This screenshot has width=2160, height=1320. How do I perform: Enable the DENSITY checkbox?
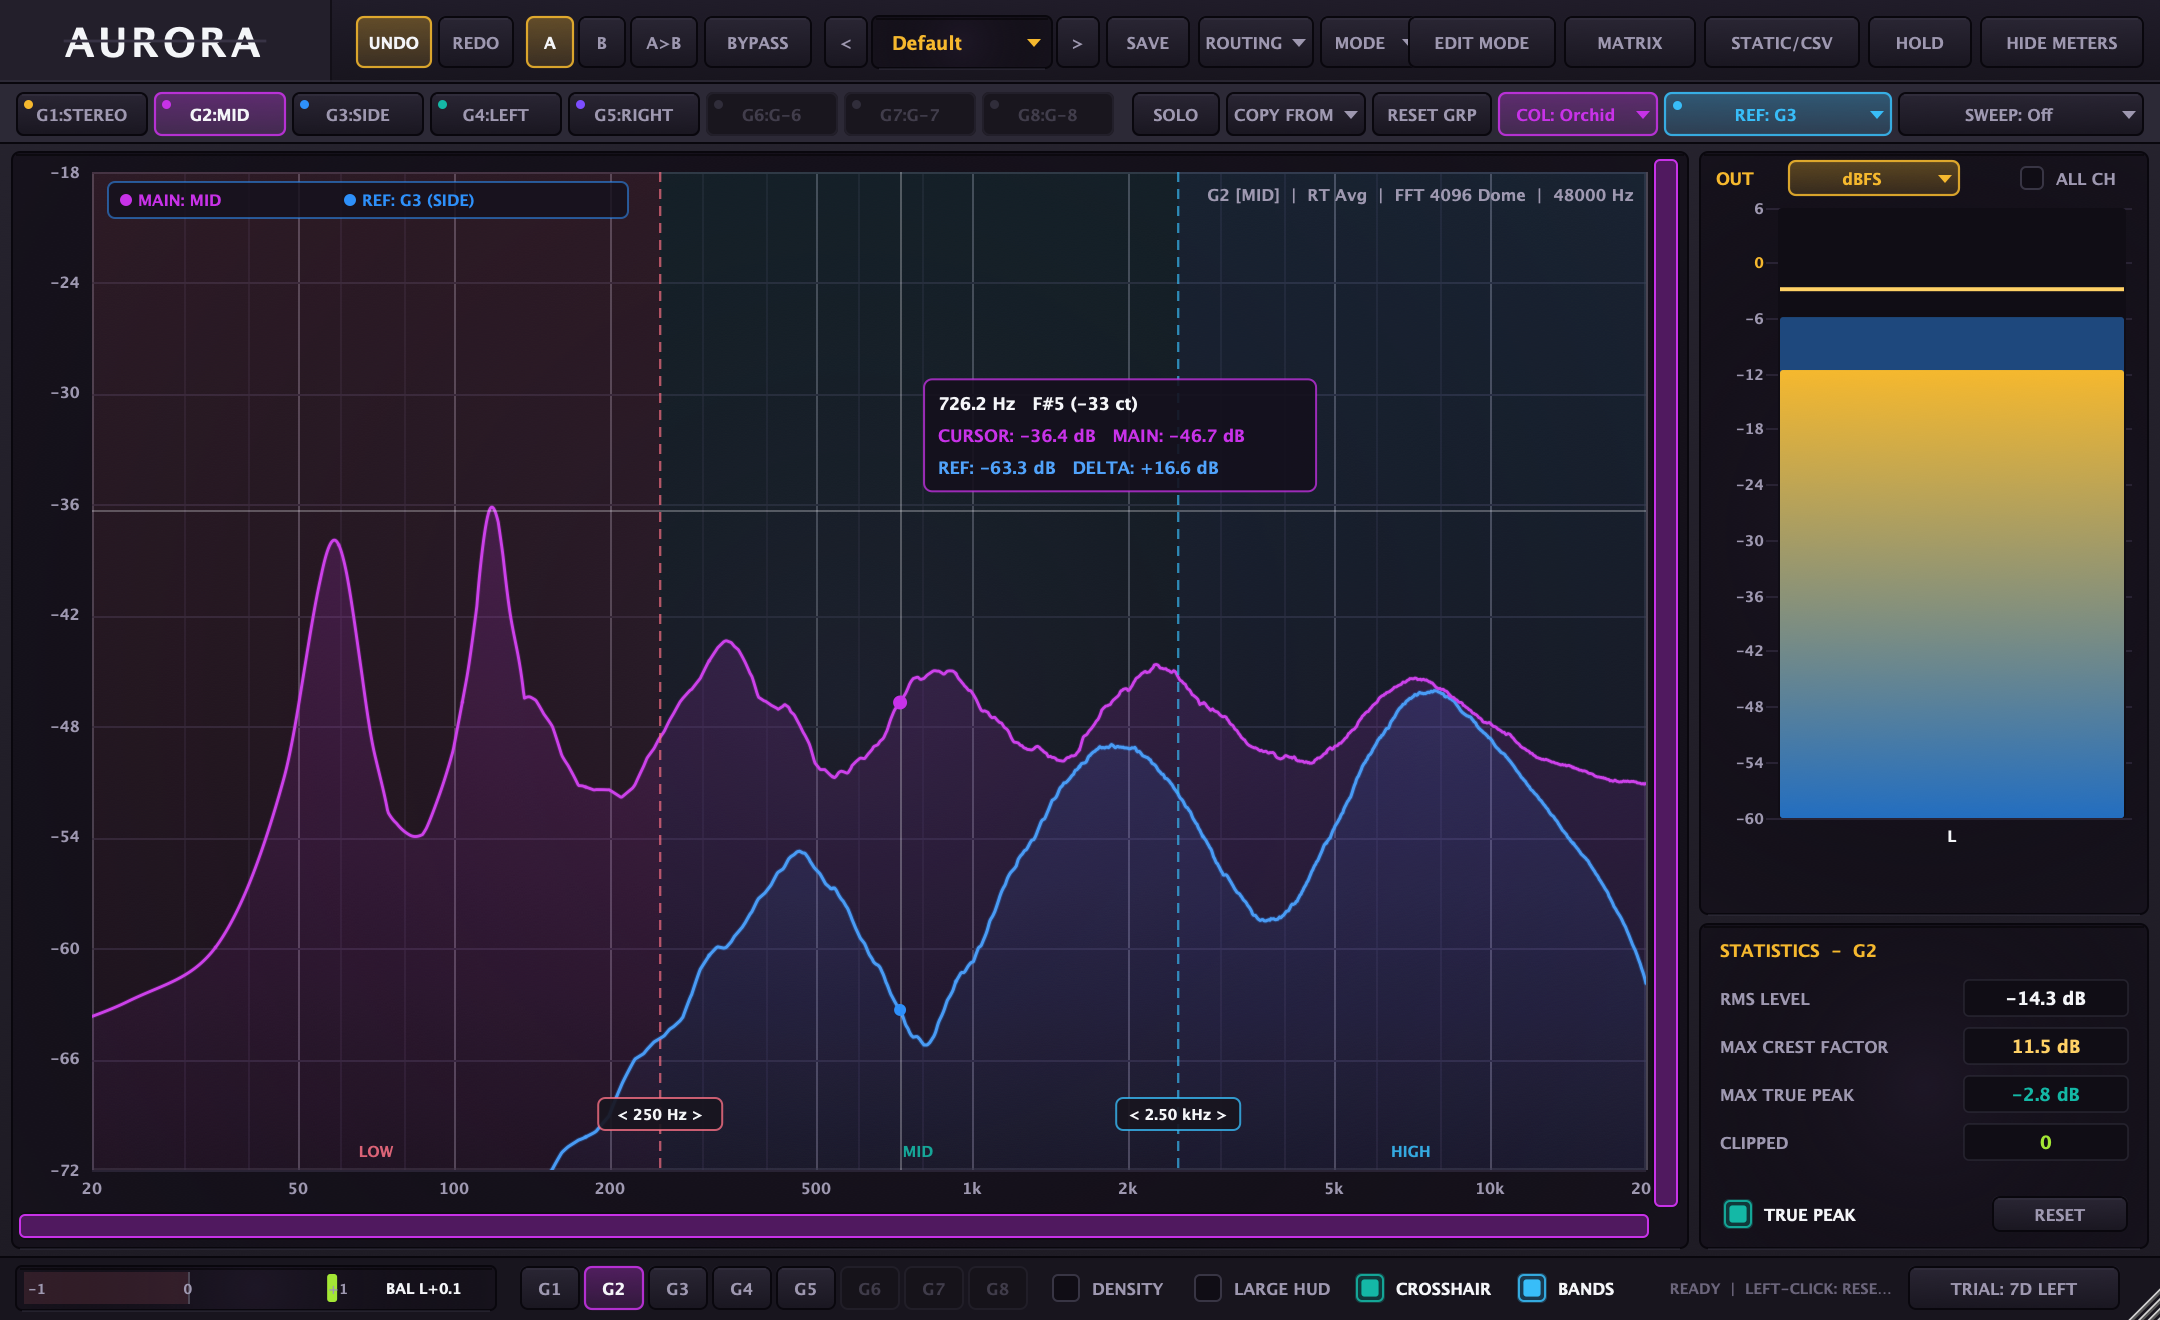point(1066,1288)
